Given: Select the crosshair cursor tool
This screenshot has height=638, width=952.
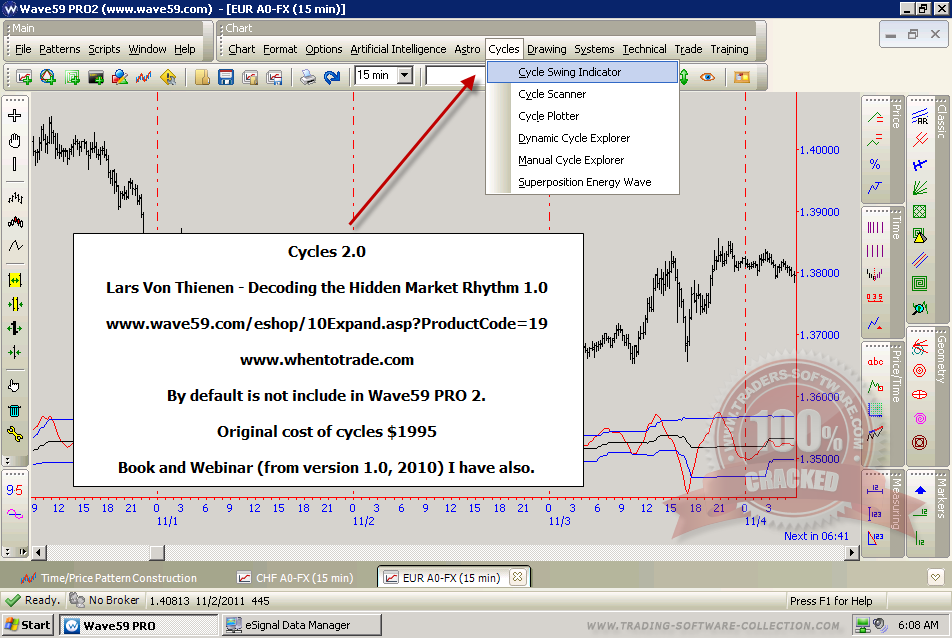Looking at the screenshot, I should pos(14,116).
